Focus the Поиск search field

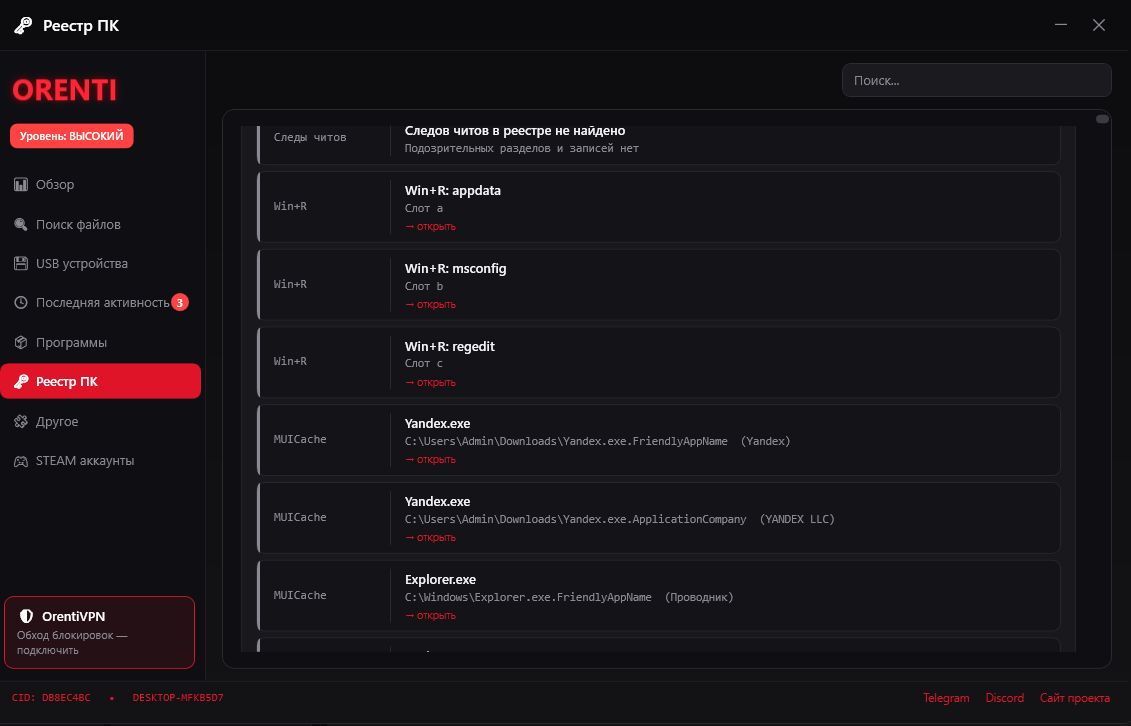pyautogui.click(x=977, y=80)
